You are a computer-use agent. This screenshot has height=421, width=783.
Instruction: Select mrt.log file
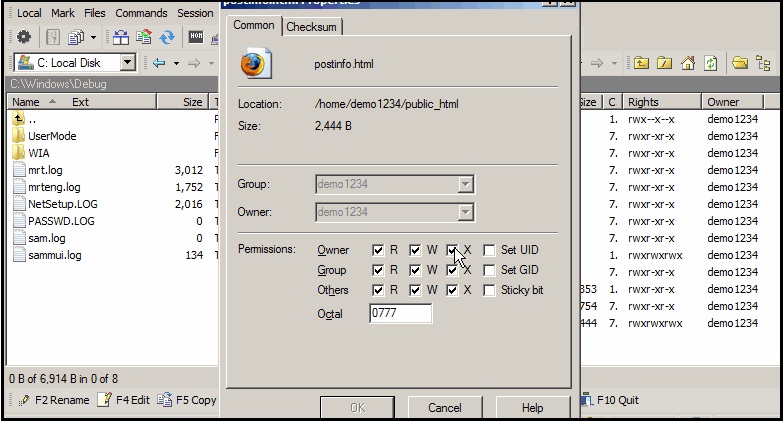pyautogui.click(x=38, y=170)
